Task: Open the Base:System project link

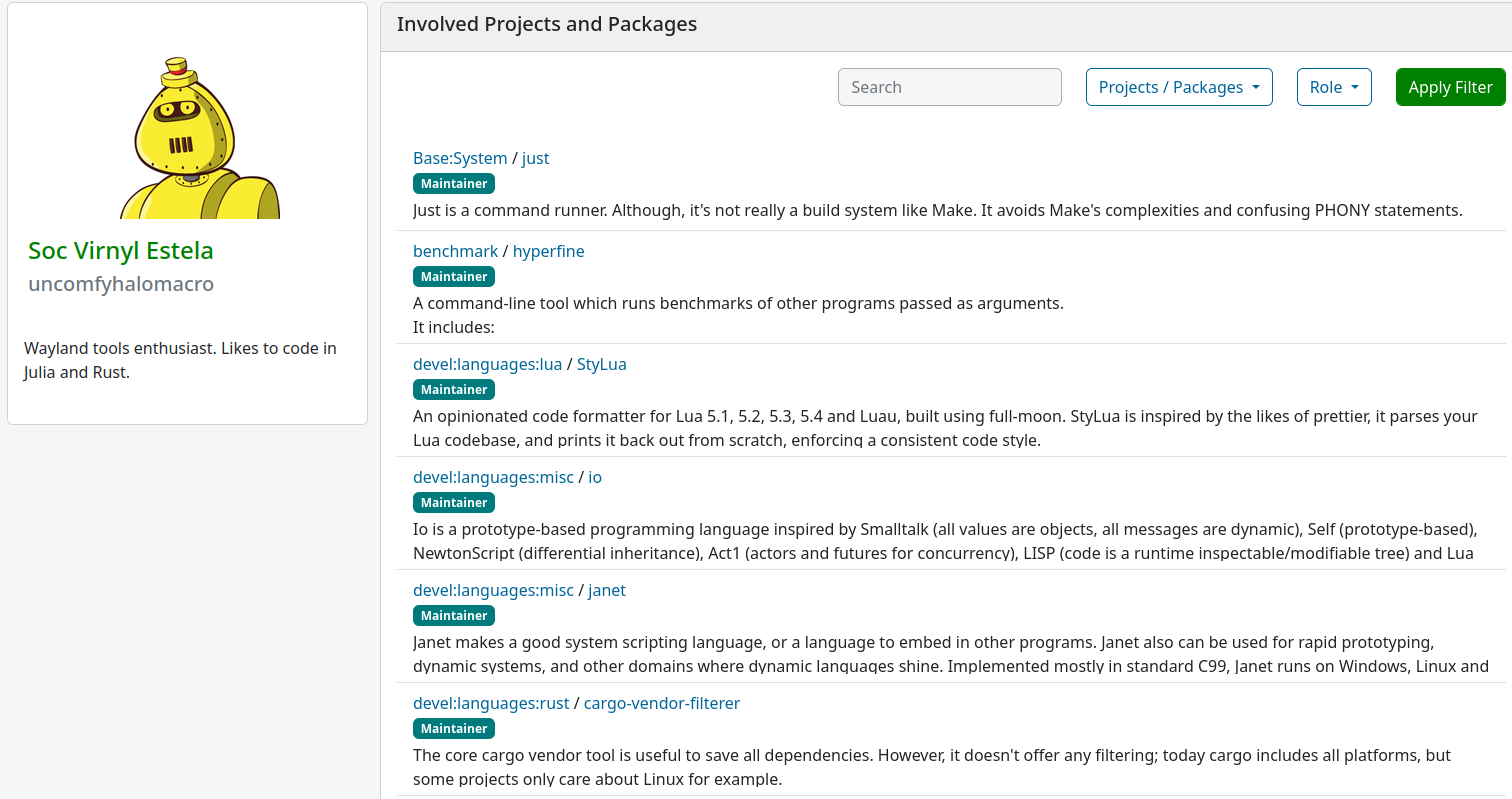Action: (x=460, y=158)
